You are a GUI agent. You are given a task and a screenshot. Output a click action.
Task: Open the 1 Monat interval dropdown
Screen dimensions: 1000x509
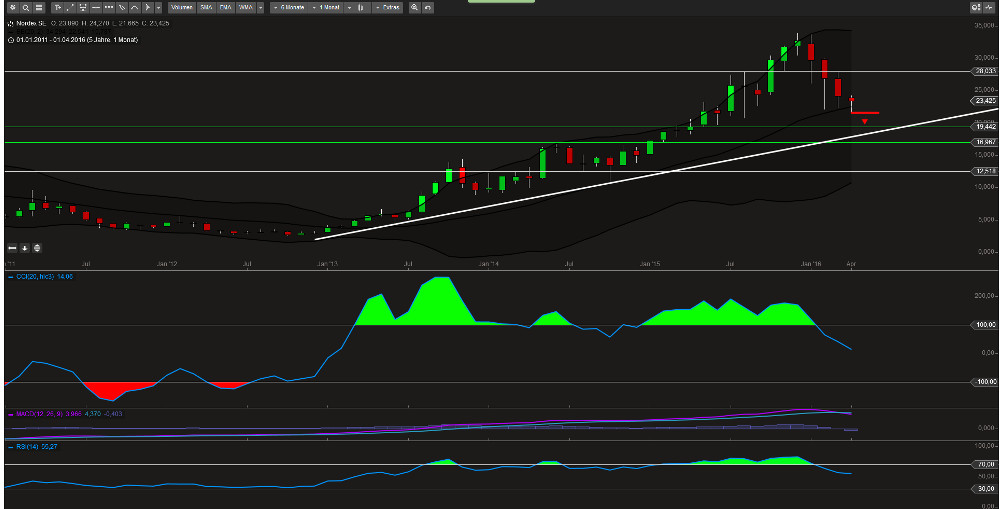pos(328,8)
